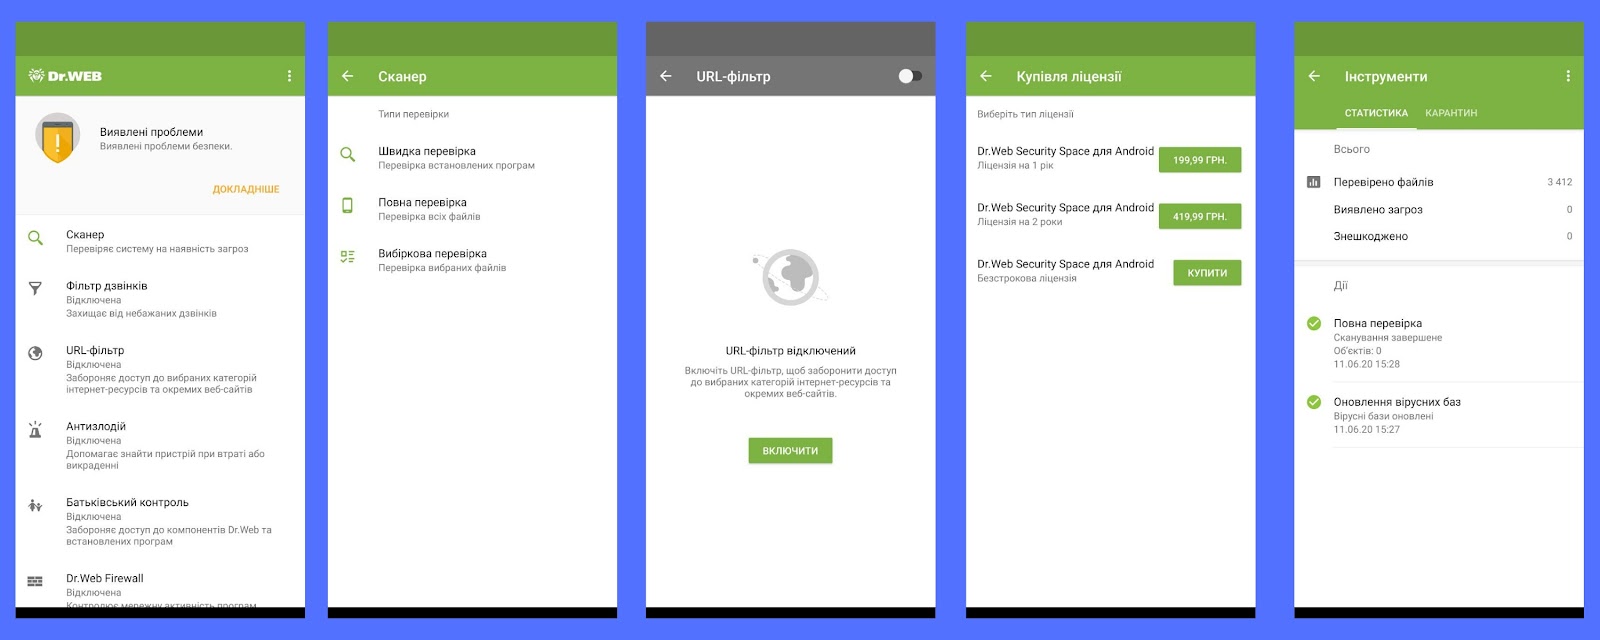Go back from the Сканер screen

(348, 76)
